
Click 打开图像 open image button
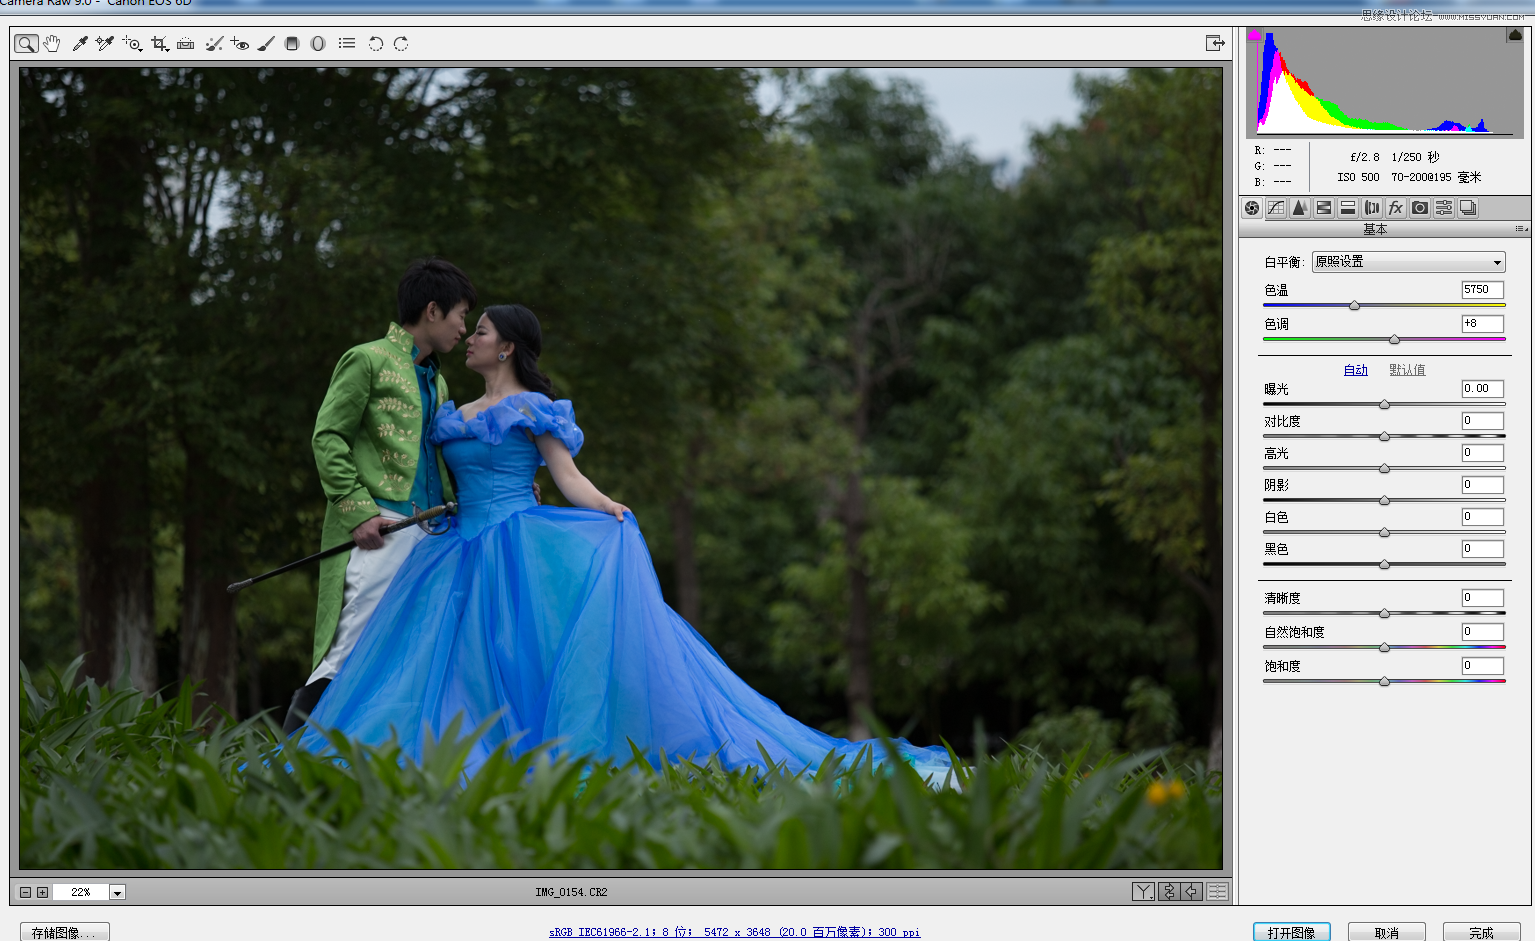pos(1291,932)
